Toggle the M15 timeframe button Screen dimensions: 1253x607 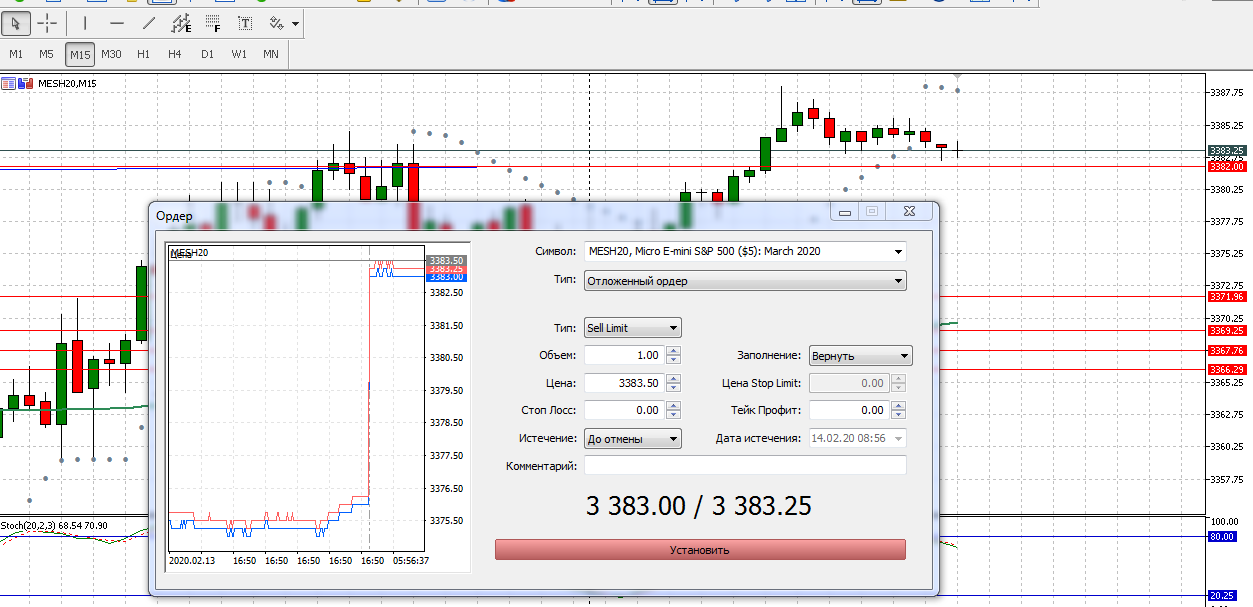[80, 54]
